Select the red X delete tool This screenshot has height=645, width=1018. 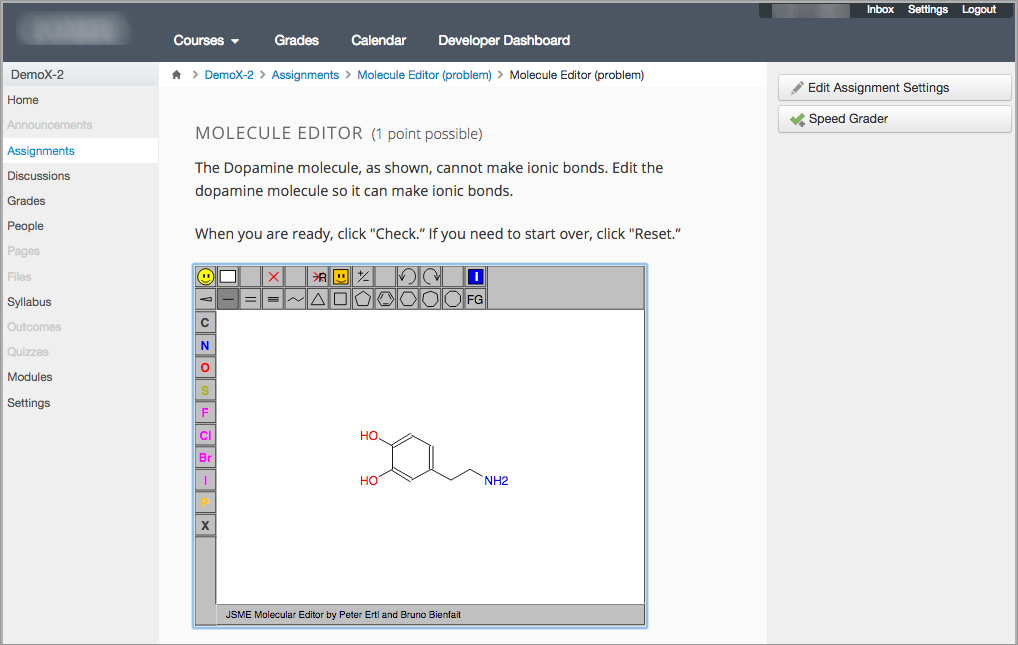[x=273, y=277]
